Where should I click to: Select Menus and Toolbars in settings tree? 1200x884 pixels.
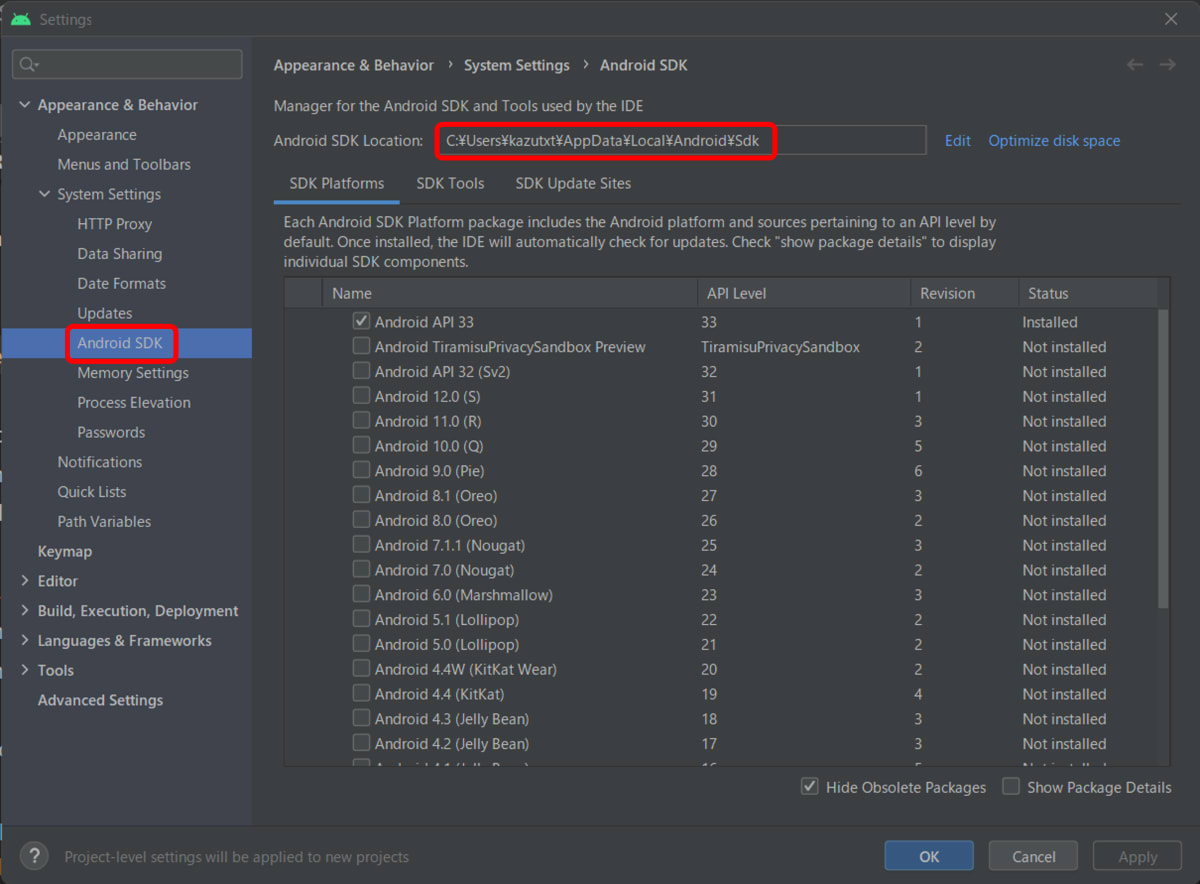click(x=124, y=164)
